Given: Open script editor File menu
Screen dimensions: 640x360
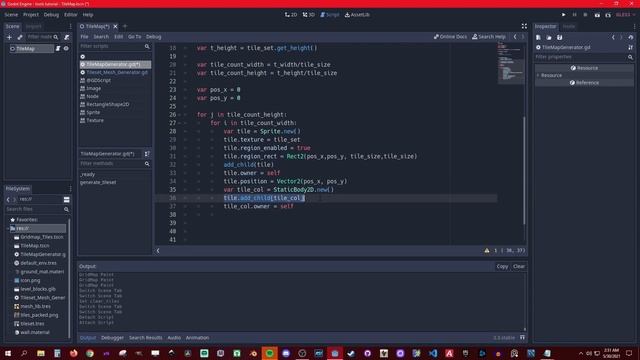Looking at the screenshot, I should tap(84, 37).
